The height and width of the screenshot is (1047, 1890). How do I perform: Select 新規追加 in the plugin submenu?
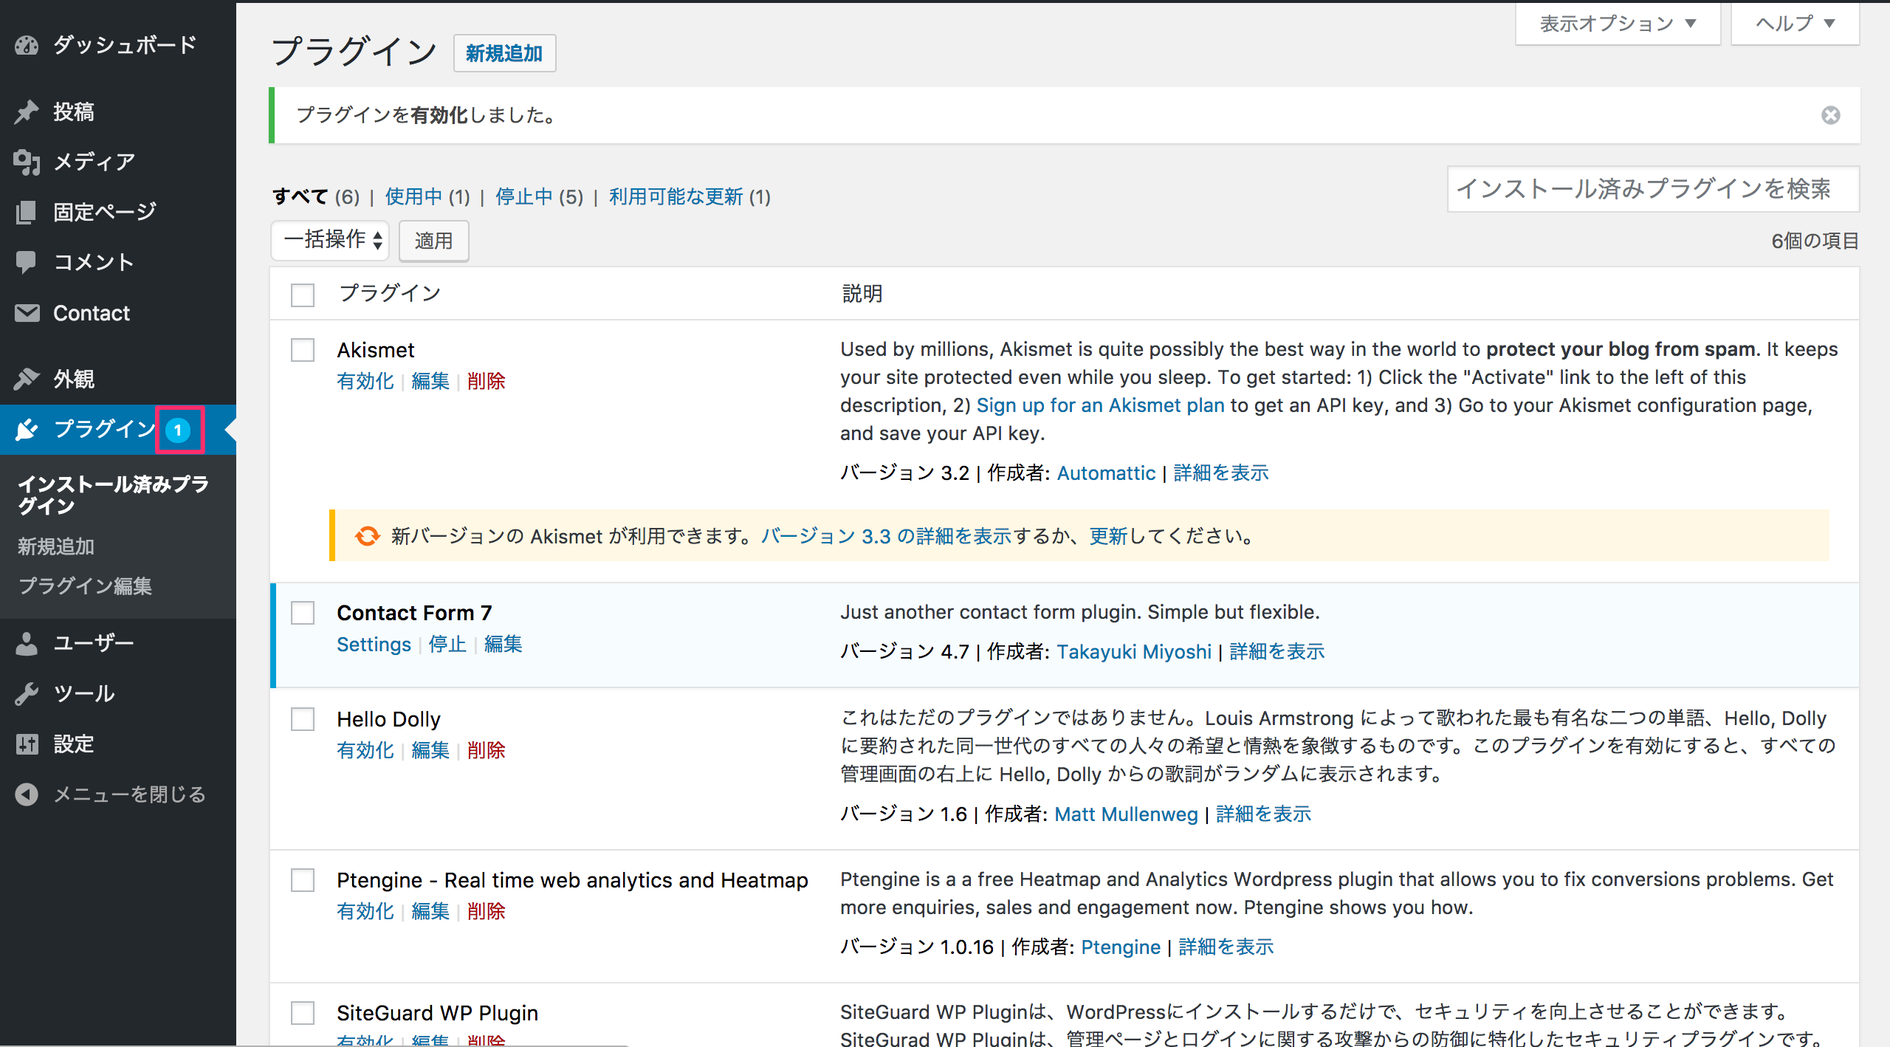pyautogui.click(x=56, y=547)
